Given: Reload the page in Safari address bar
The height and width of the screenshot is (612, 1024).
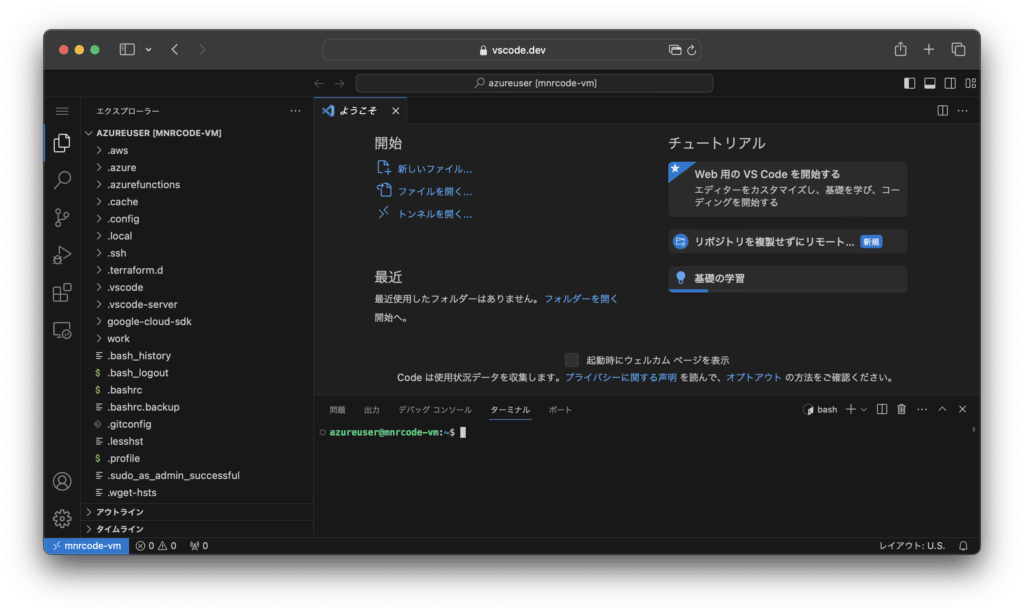Looking at the screenshot, I should click(x=692, y=50).
